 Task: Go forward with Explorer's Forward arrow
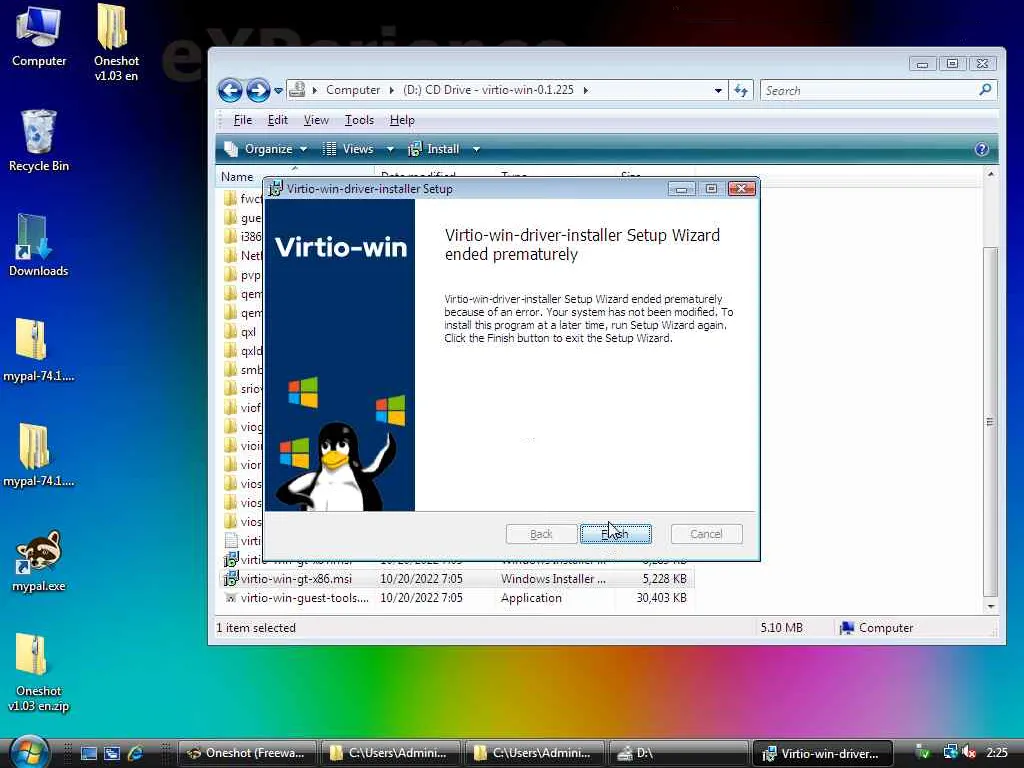(x=258, y=90)
